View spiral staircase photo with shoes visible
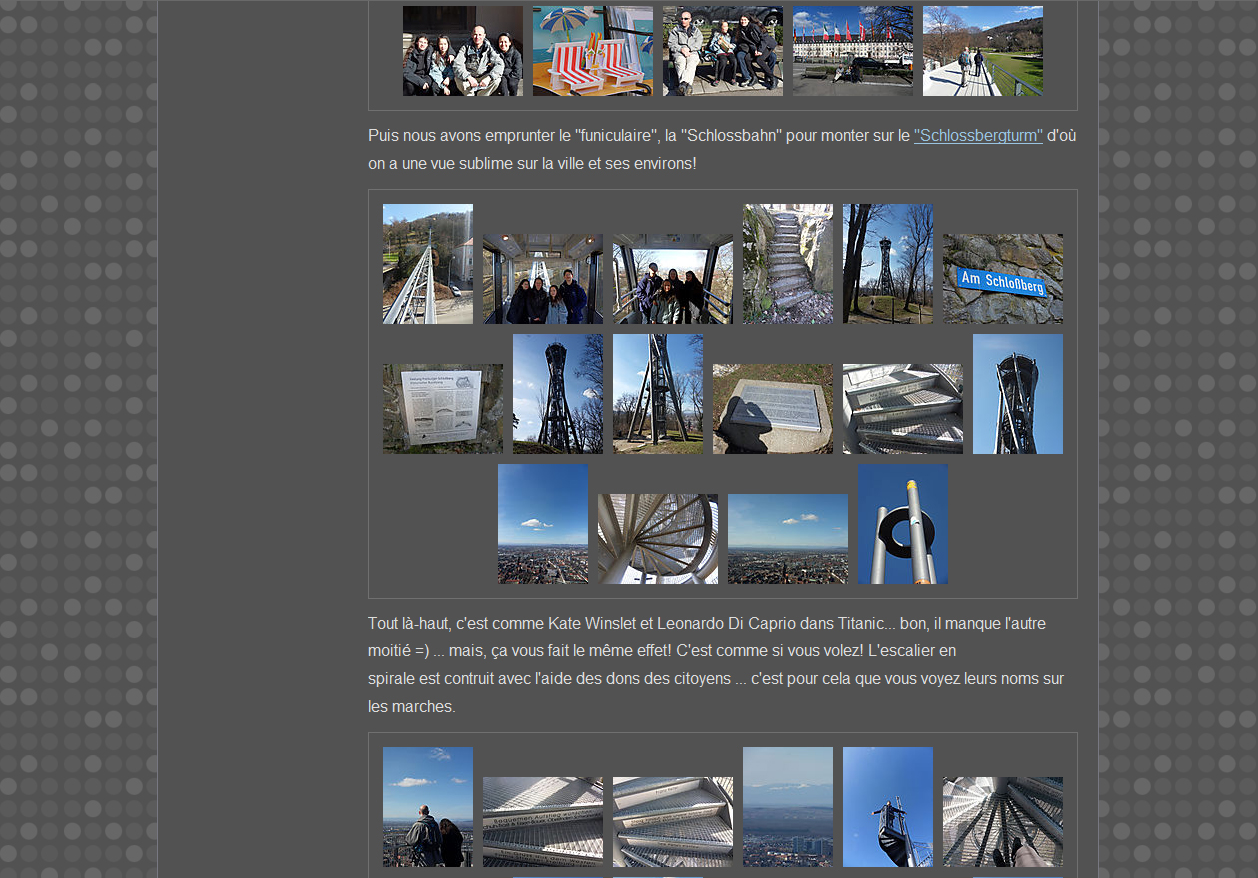Image resolution: width=1258 pixels, height=878 pixels. tap(1002, 822)
